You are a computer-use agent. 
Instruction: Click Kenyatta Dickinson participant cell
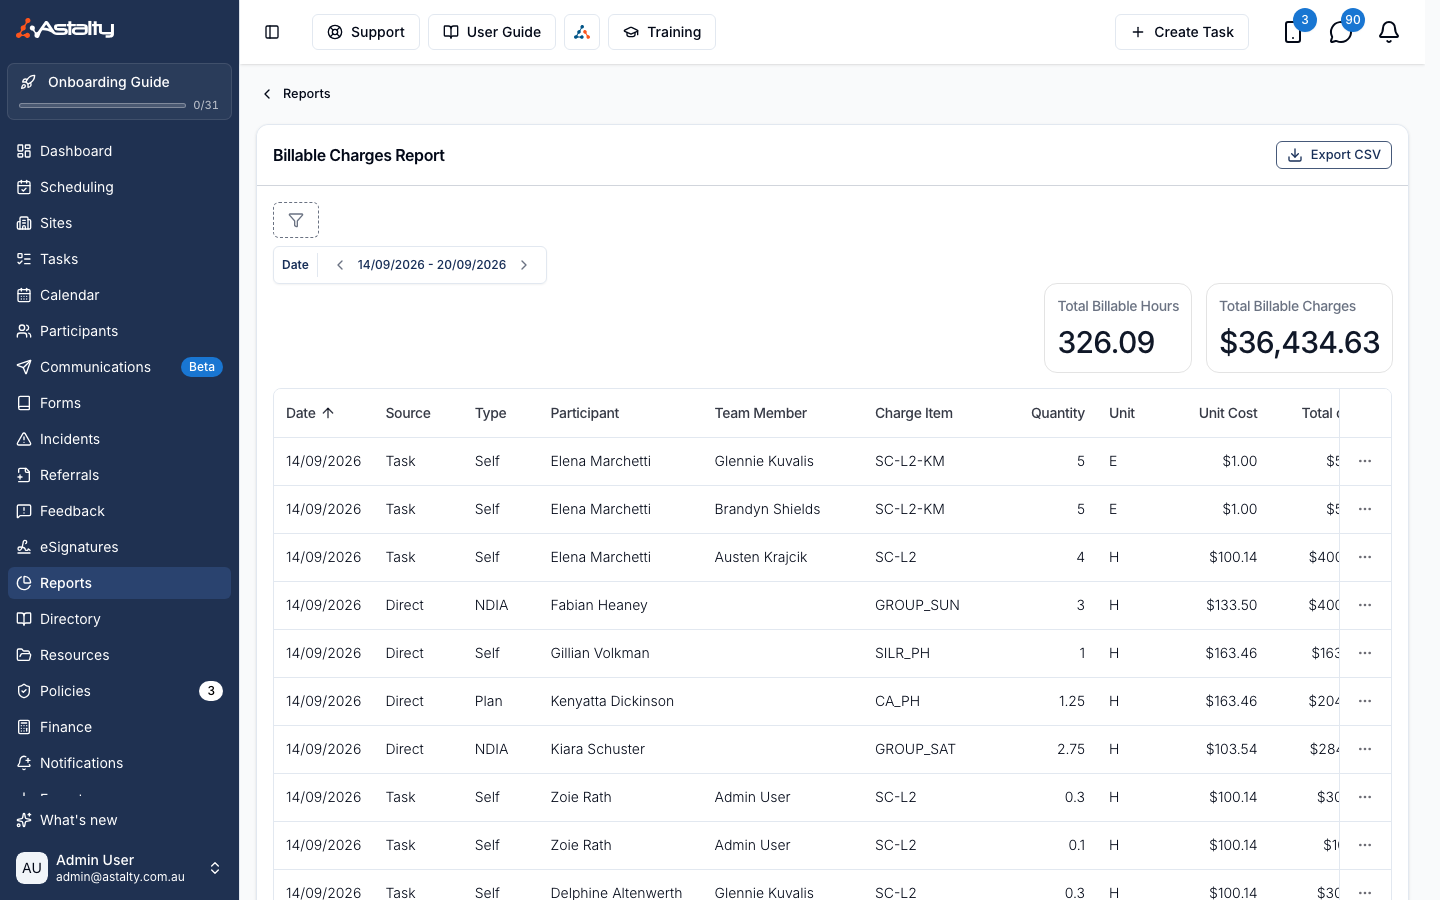612,701
